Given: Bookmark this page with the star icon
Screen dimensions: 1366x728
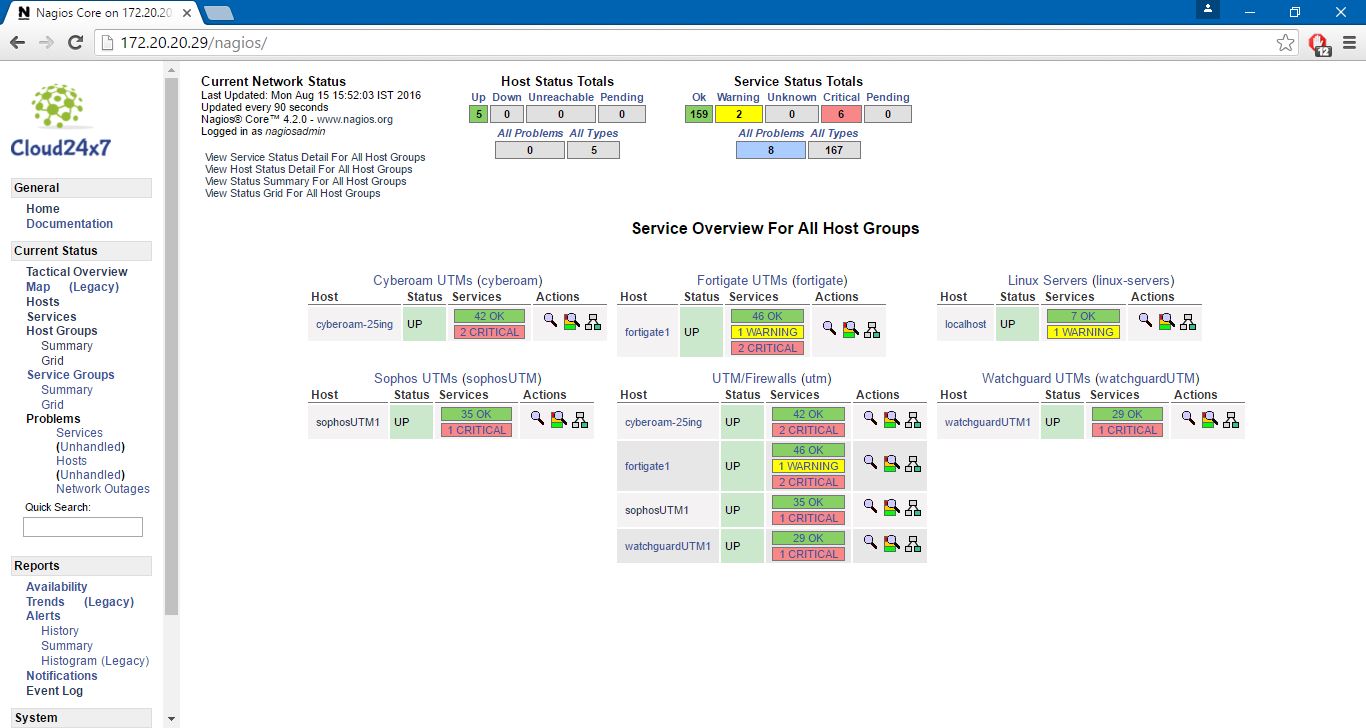Looking at the screenshot, I should (x=1286, y=43).
